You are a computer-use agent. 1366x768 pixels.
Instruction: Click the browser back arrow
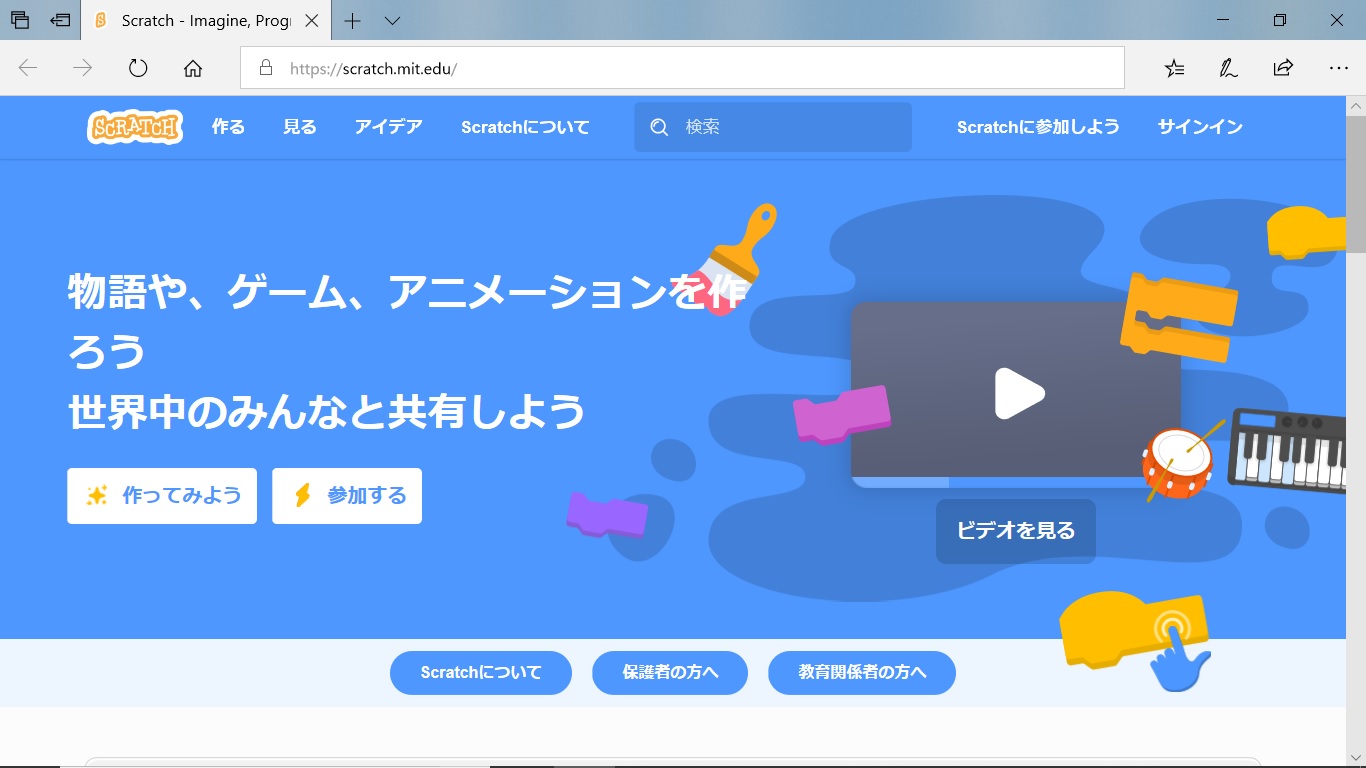pos(28,68)
